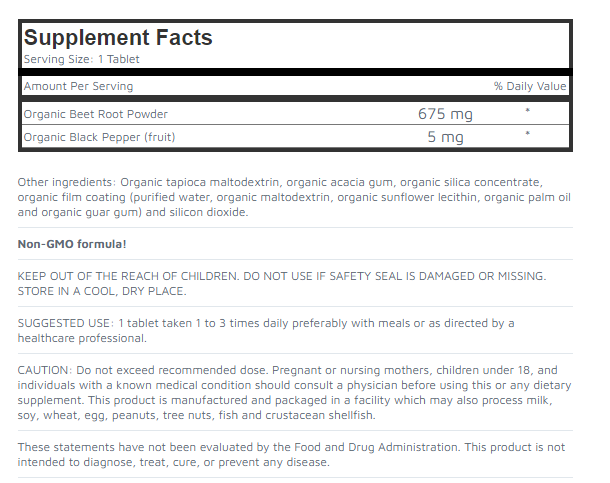This screenshot has height=483, width=610.
Task: Click the Amount Per Serving label
Action: tap(78, 86)
